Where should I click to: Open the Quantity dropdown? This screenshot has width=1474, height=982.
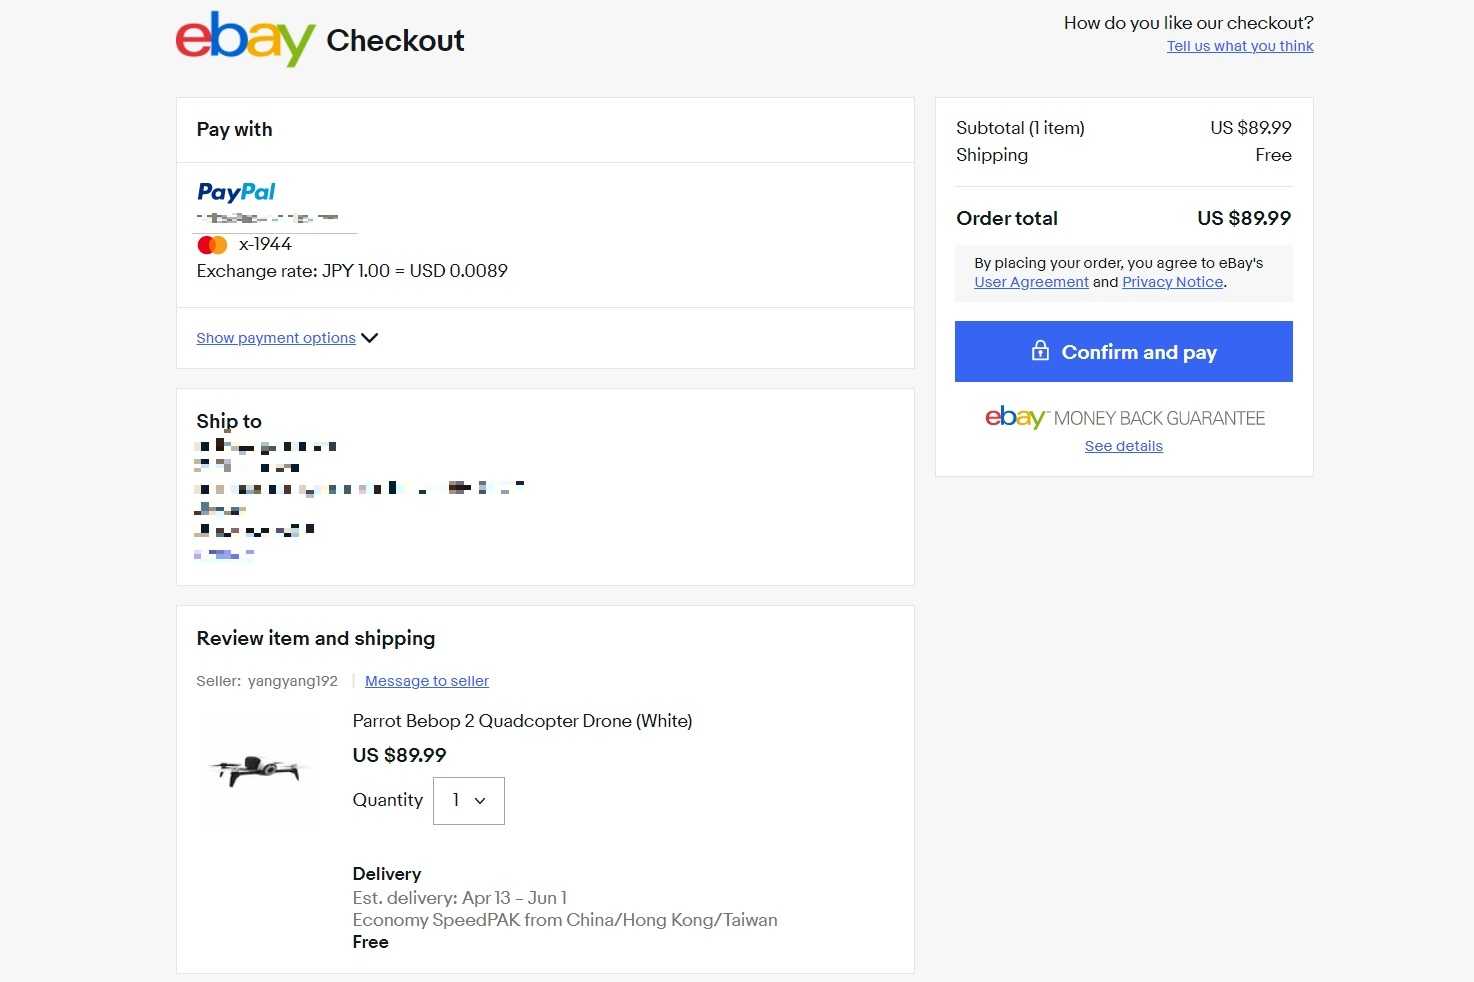coord(468,801)
